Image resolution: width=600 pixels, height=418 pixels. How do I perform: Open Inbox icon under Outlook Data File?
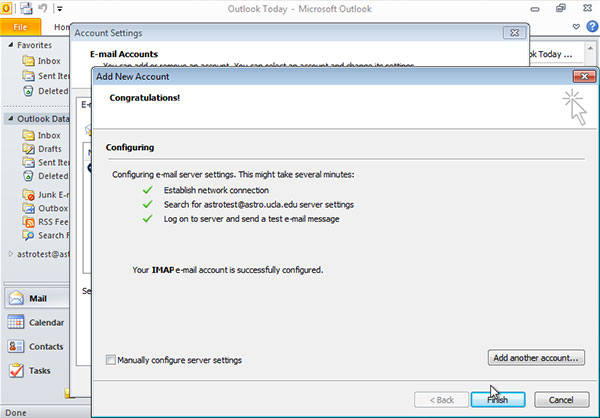(x=28, y=135)
